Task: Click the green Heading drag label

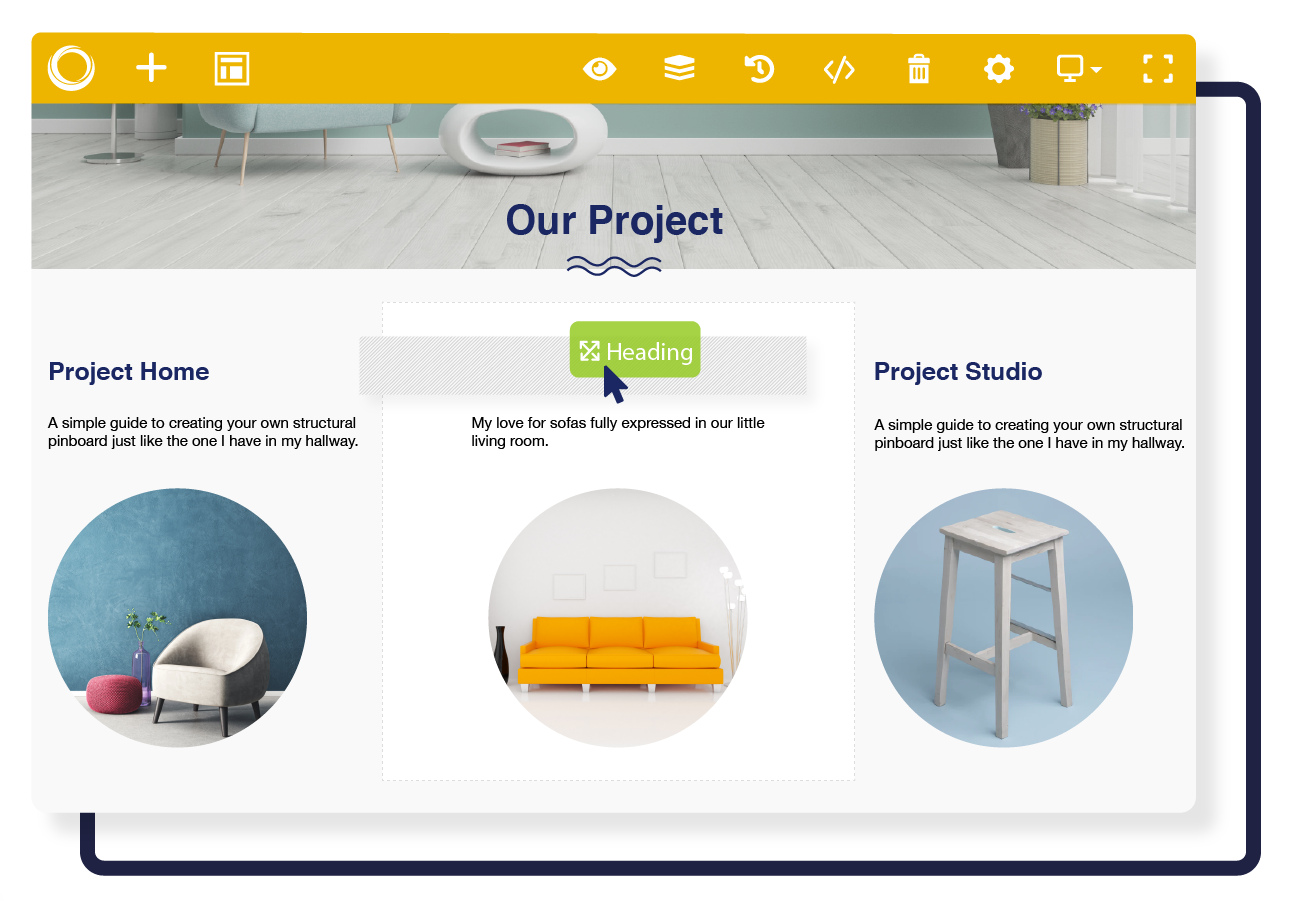Action: (635, 350)
